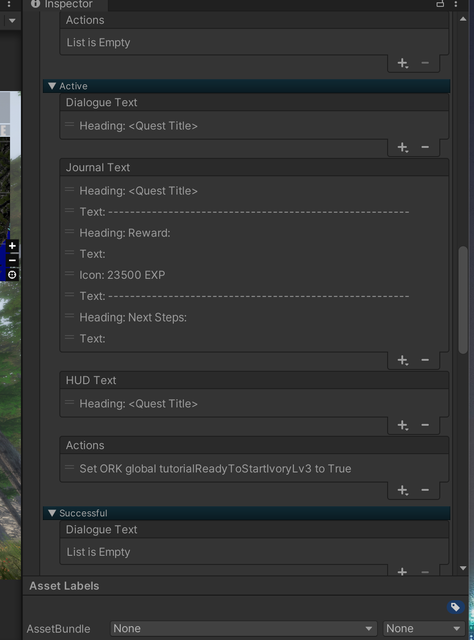Select the empty Text row below Reward

[254, 254]
